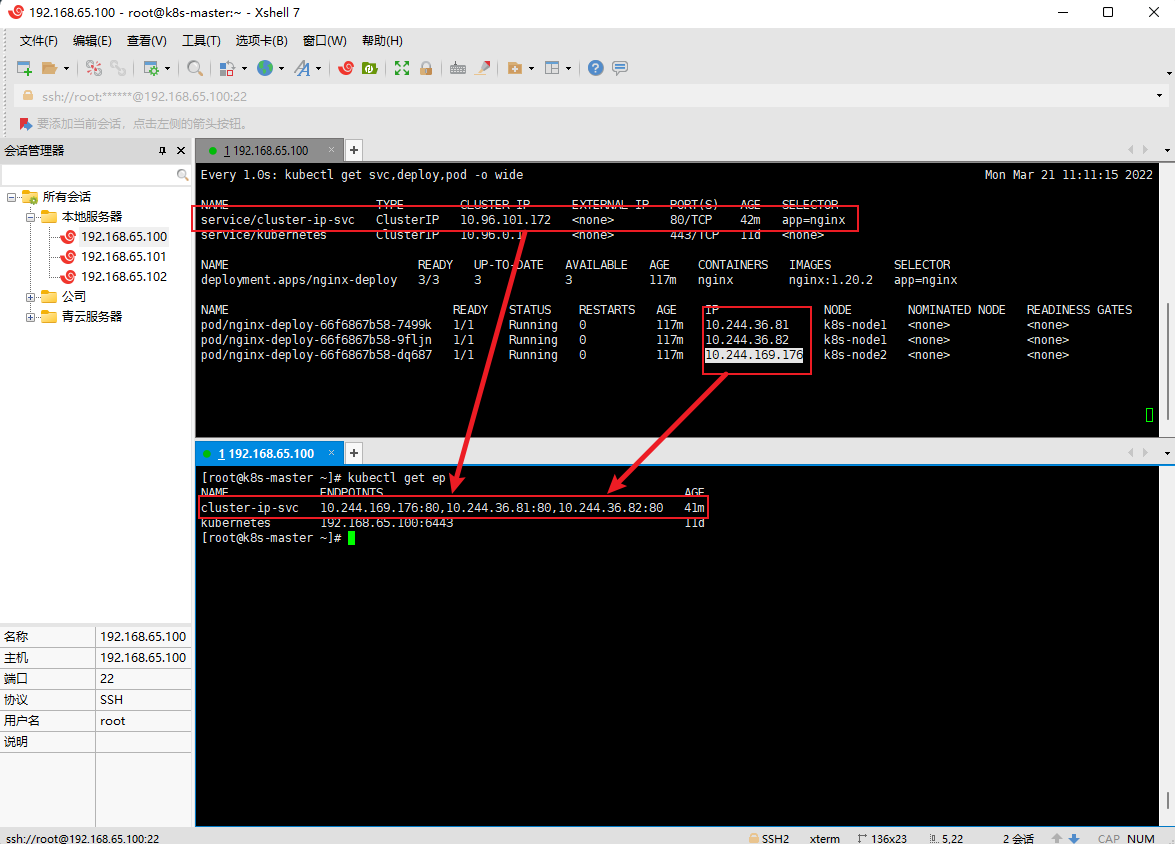Click the 22 port value cell
Viewport: 1175px width, 844px height.
pos(143,678)
